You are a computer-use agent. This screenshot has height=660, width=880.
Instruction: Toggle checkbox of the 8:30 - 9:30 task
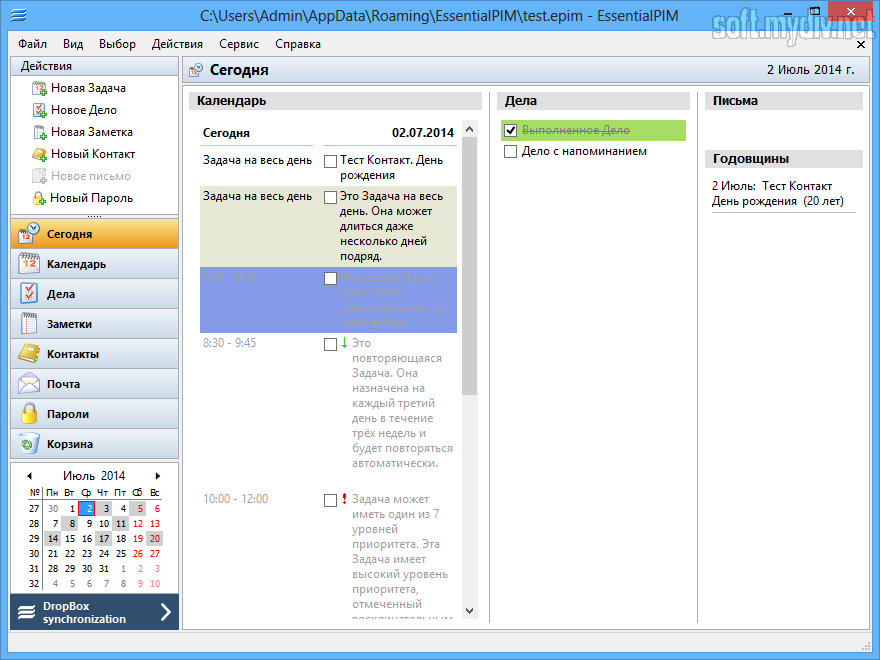click(x=331, y=278)
